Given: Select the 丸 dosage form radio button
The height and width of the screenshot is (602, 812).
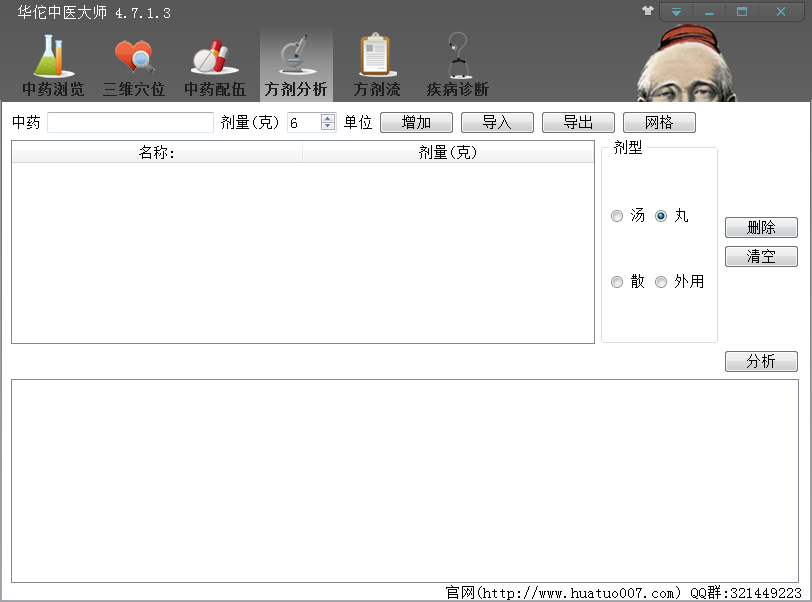Looking at the screenshot, I should pyautogui.click(x=661, y=216).
